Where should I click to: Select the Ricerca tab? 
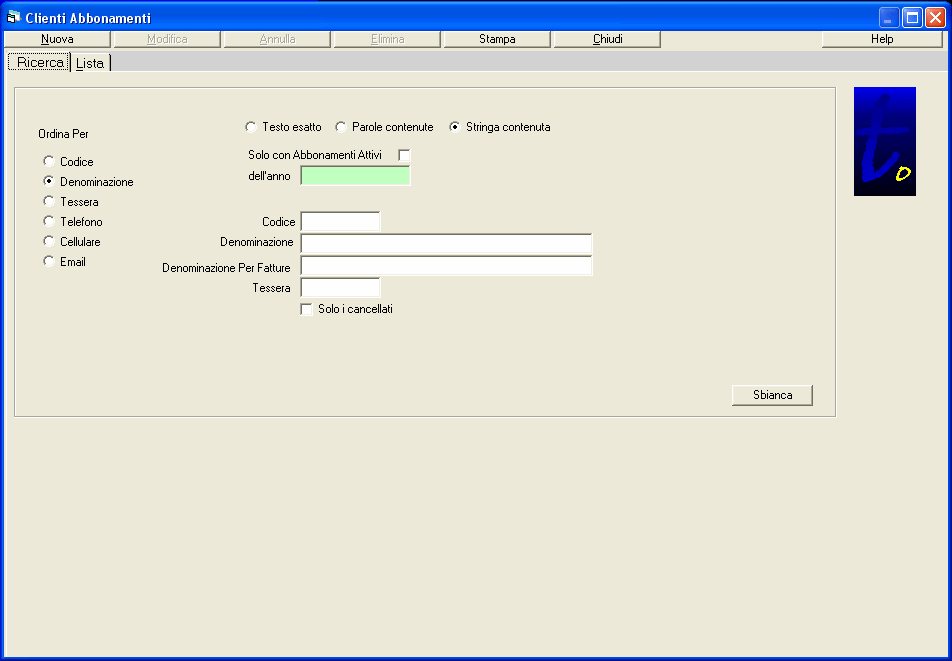pos(40,62)
